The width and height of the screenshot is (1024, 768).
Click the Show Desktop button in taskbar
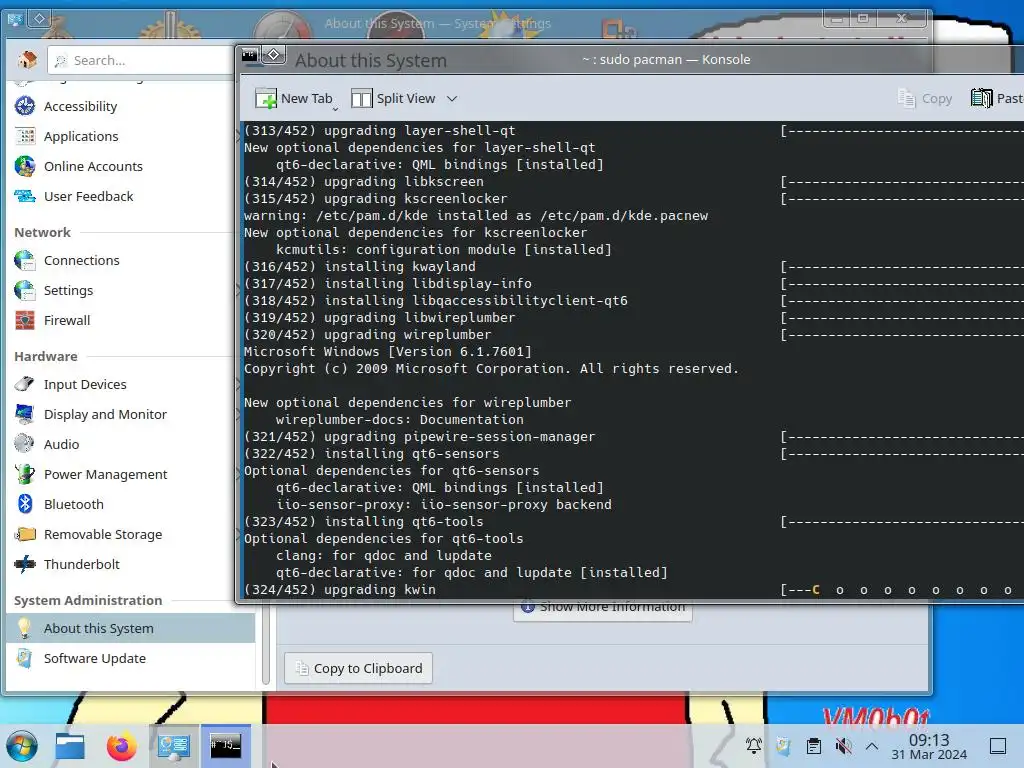[x=997, y=746]
